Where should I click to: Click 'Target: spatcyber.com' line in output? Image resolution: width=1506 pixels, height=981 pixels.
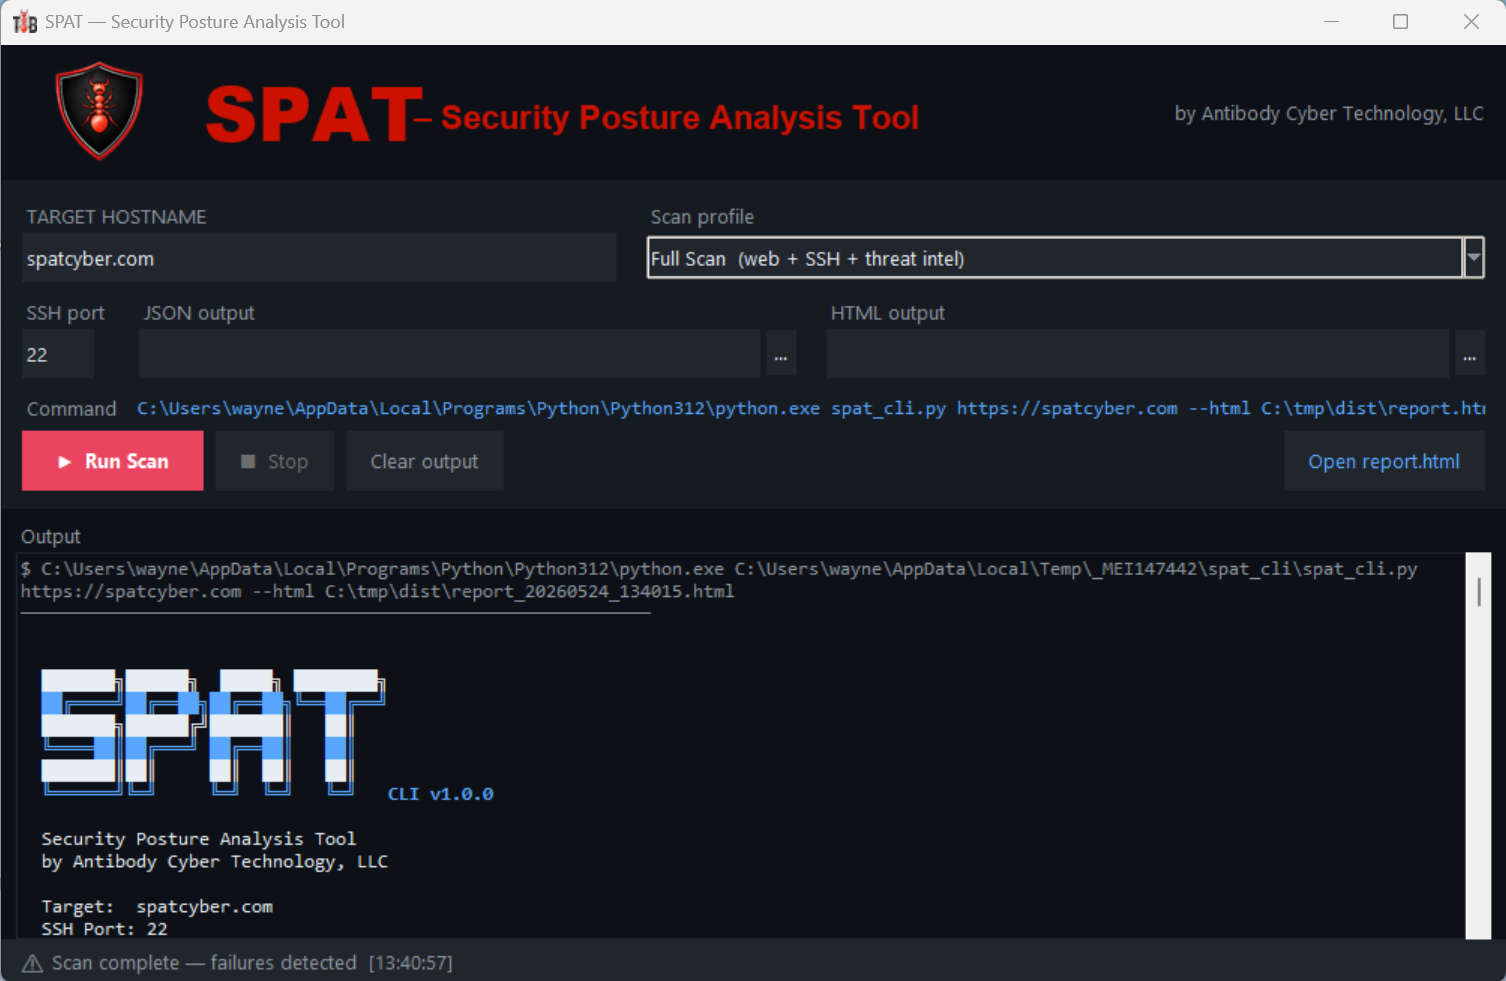[x=157, y=906]
